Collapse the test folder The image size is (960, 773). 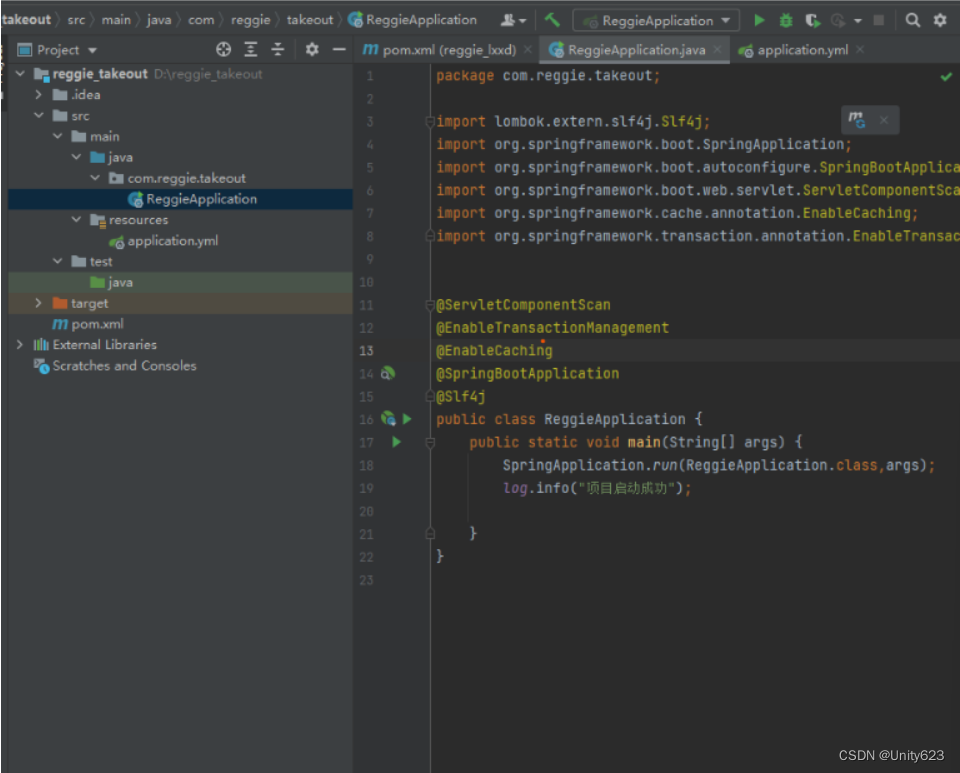click(58, 261)
